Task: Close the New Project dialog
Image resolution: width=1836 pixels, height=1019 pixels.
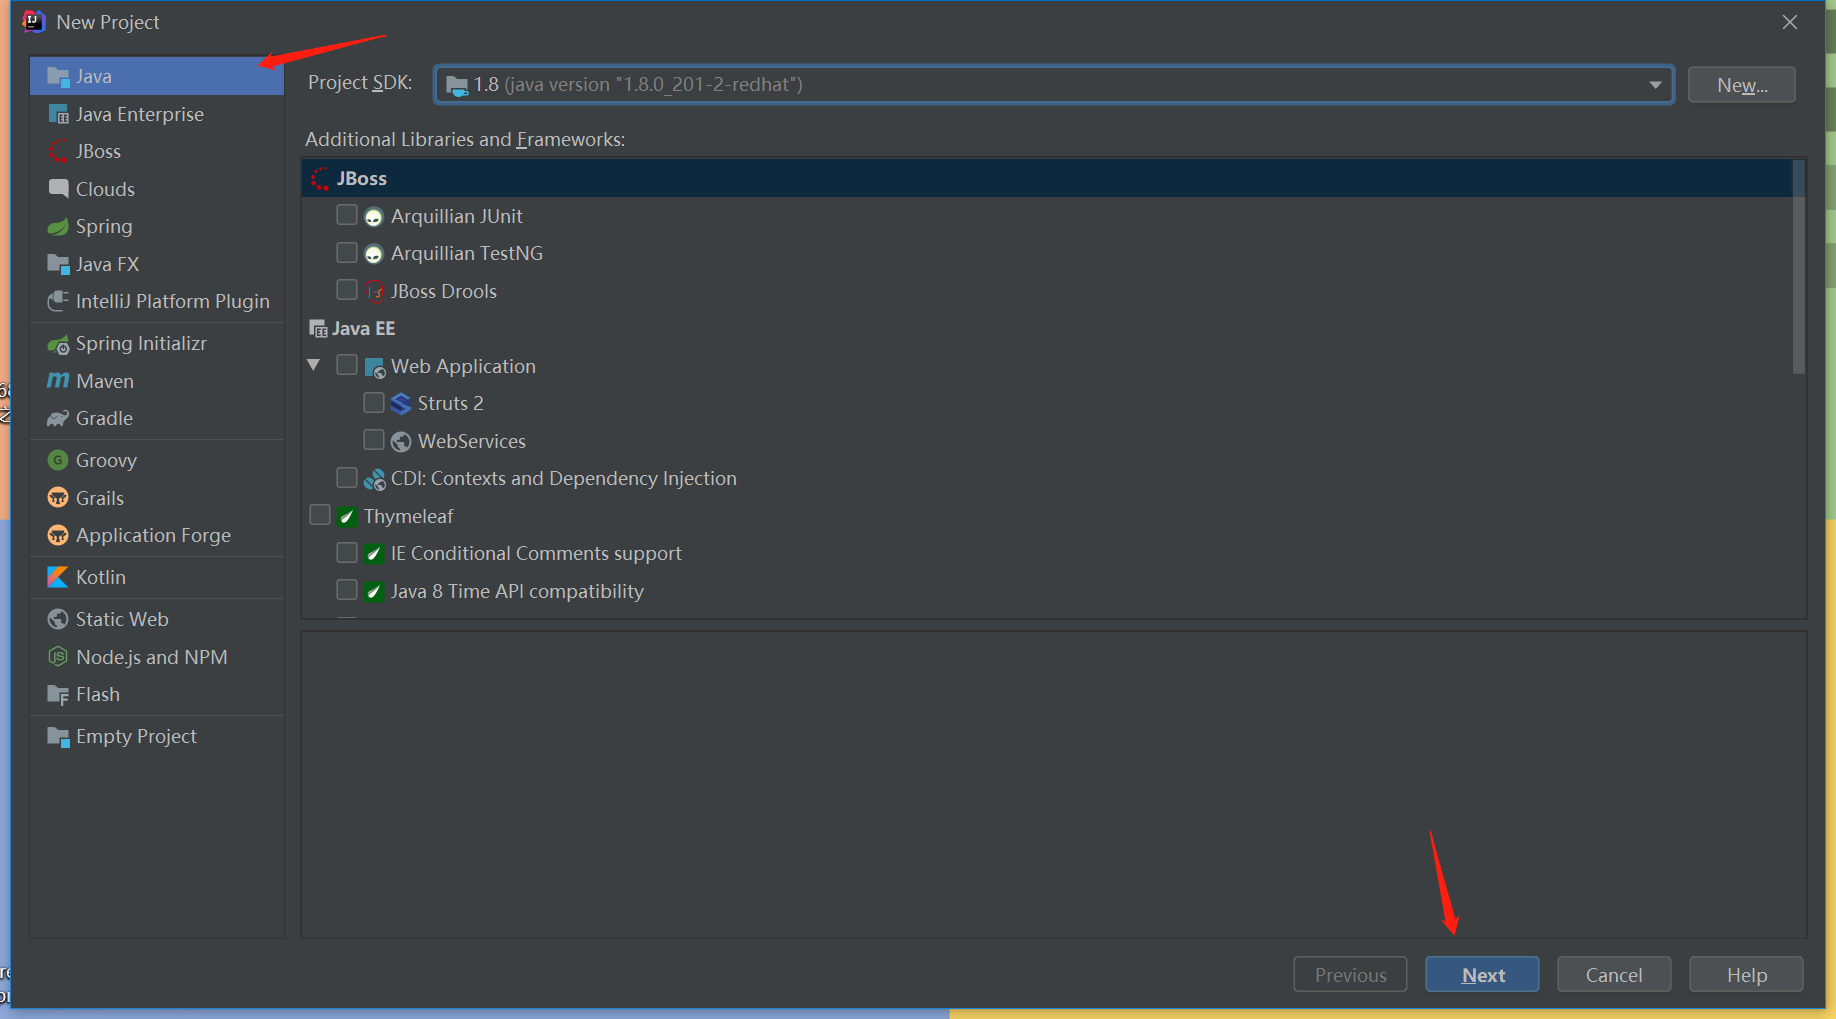Action: pos(1790,22)
